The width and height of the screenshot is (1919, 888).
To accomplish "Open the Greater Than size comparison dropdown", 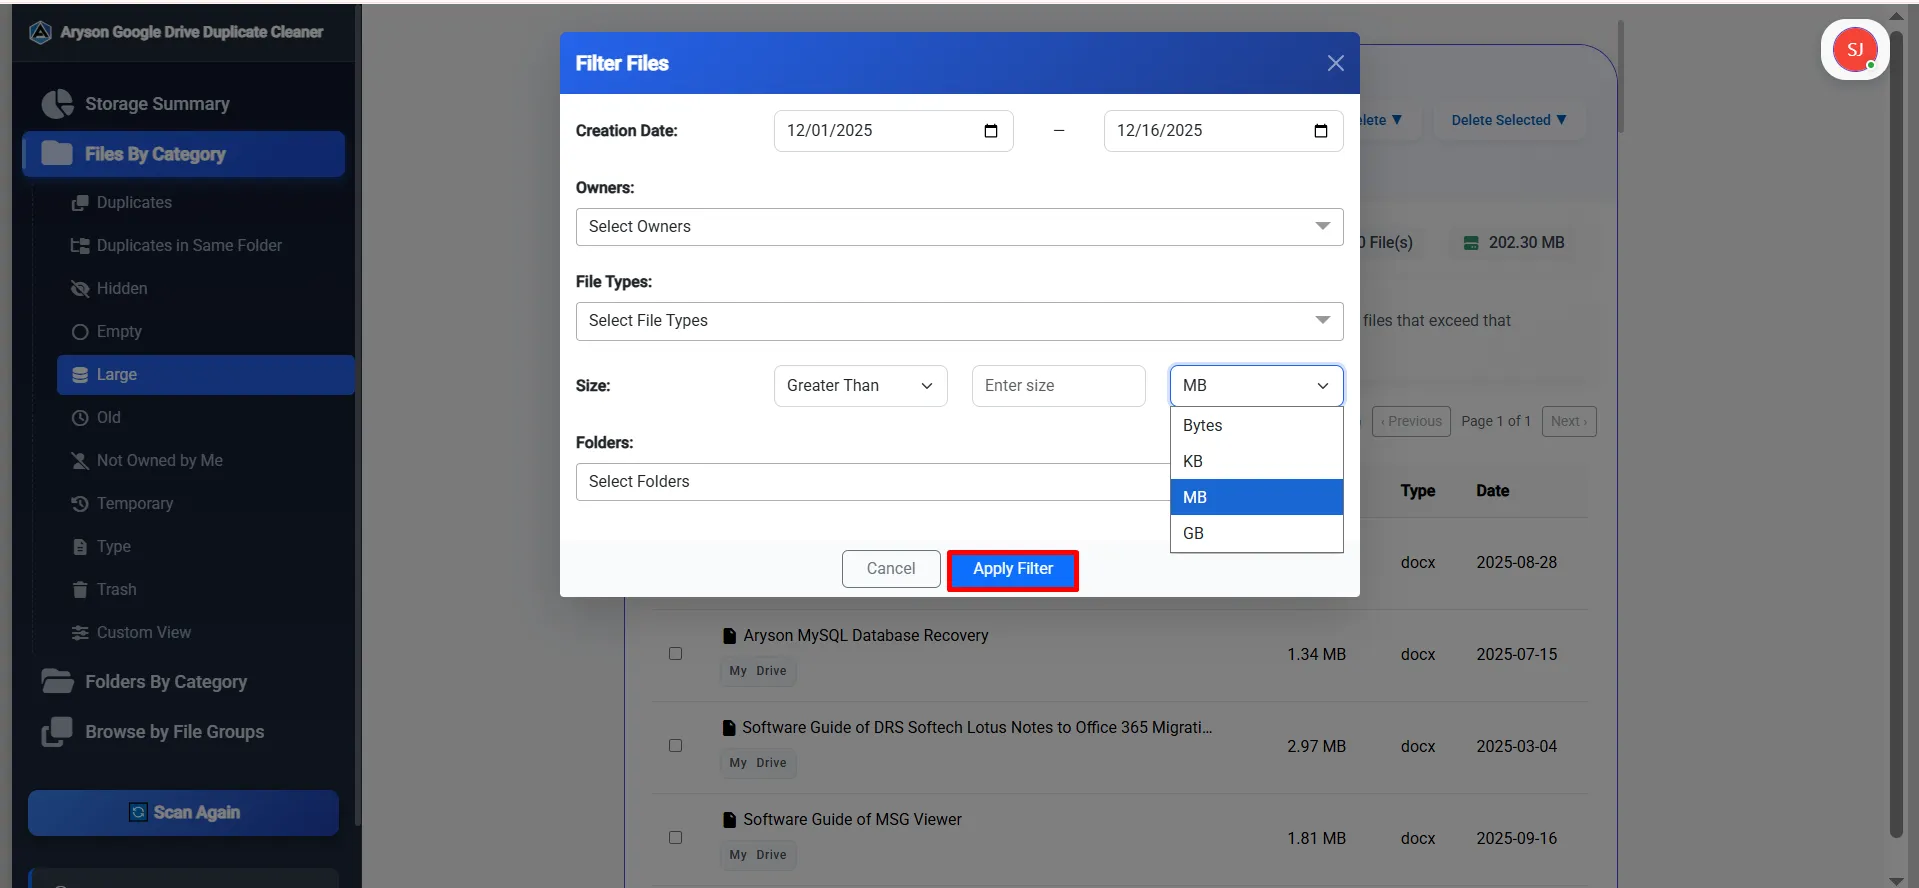I will click(860, 386).
